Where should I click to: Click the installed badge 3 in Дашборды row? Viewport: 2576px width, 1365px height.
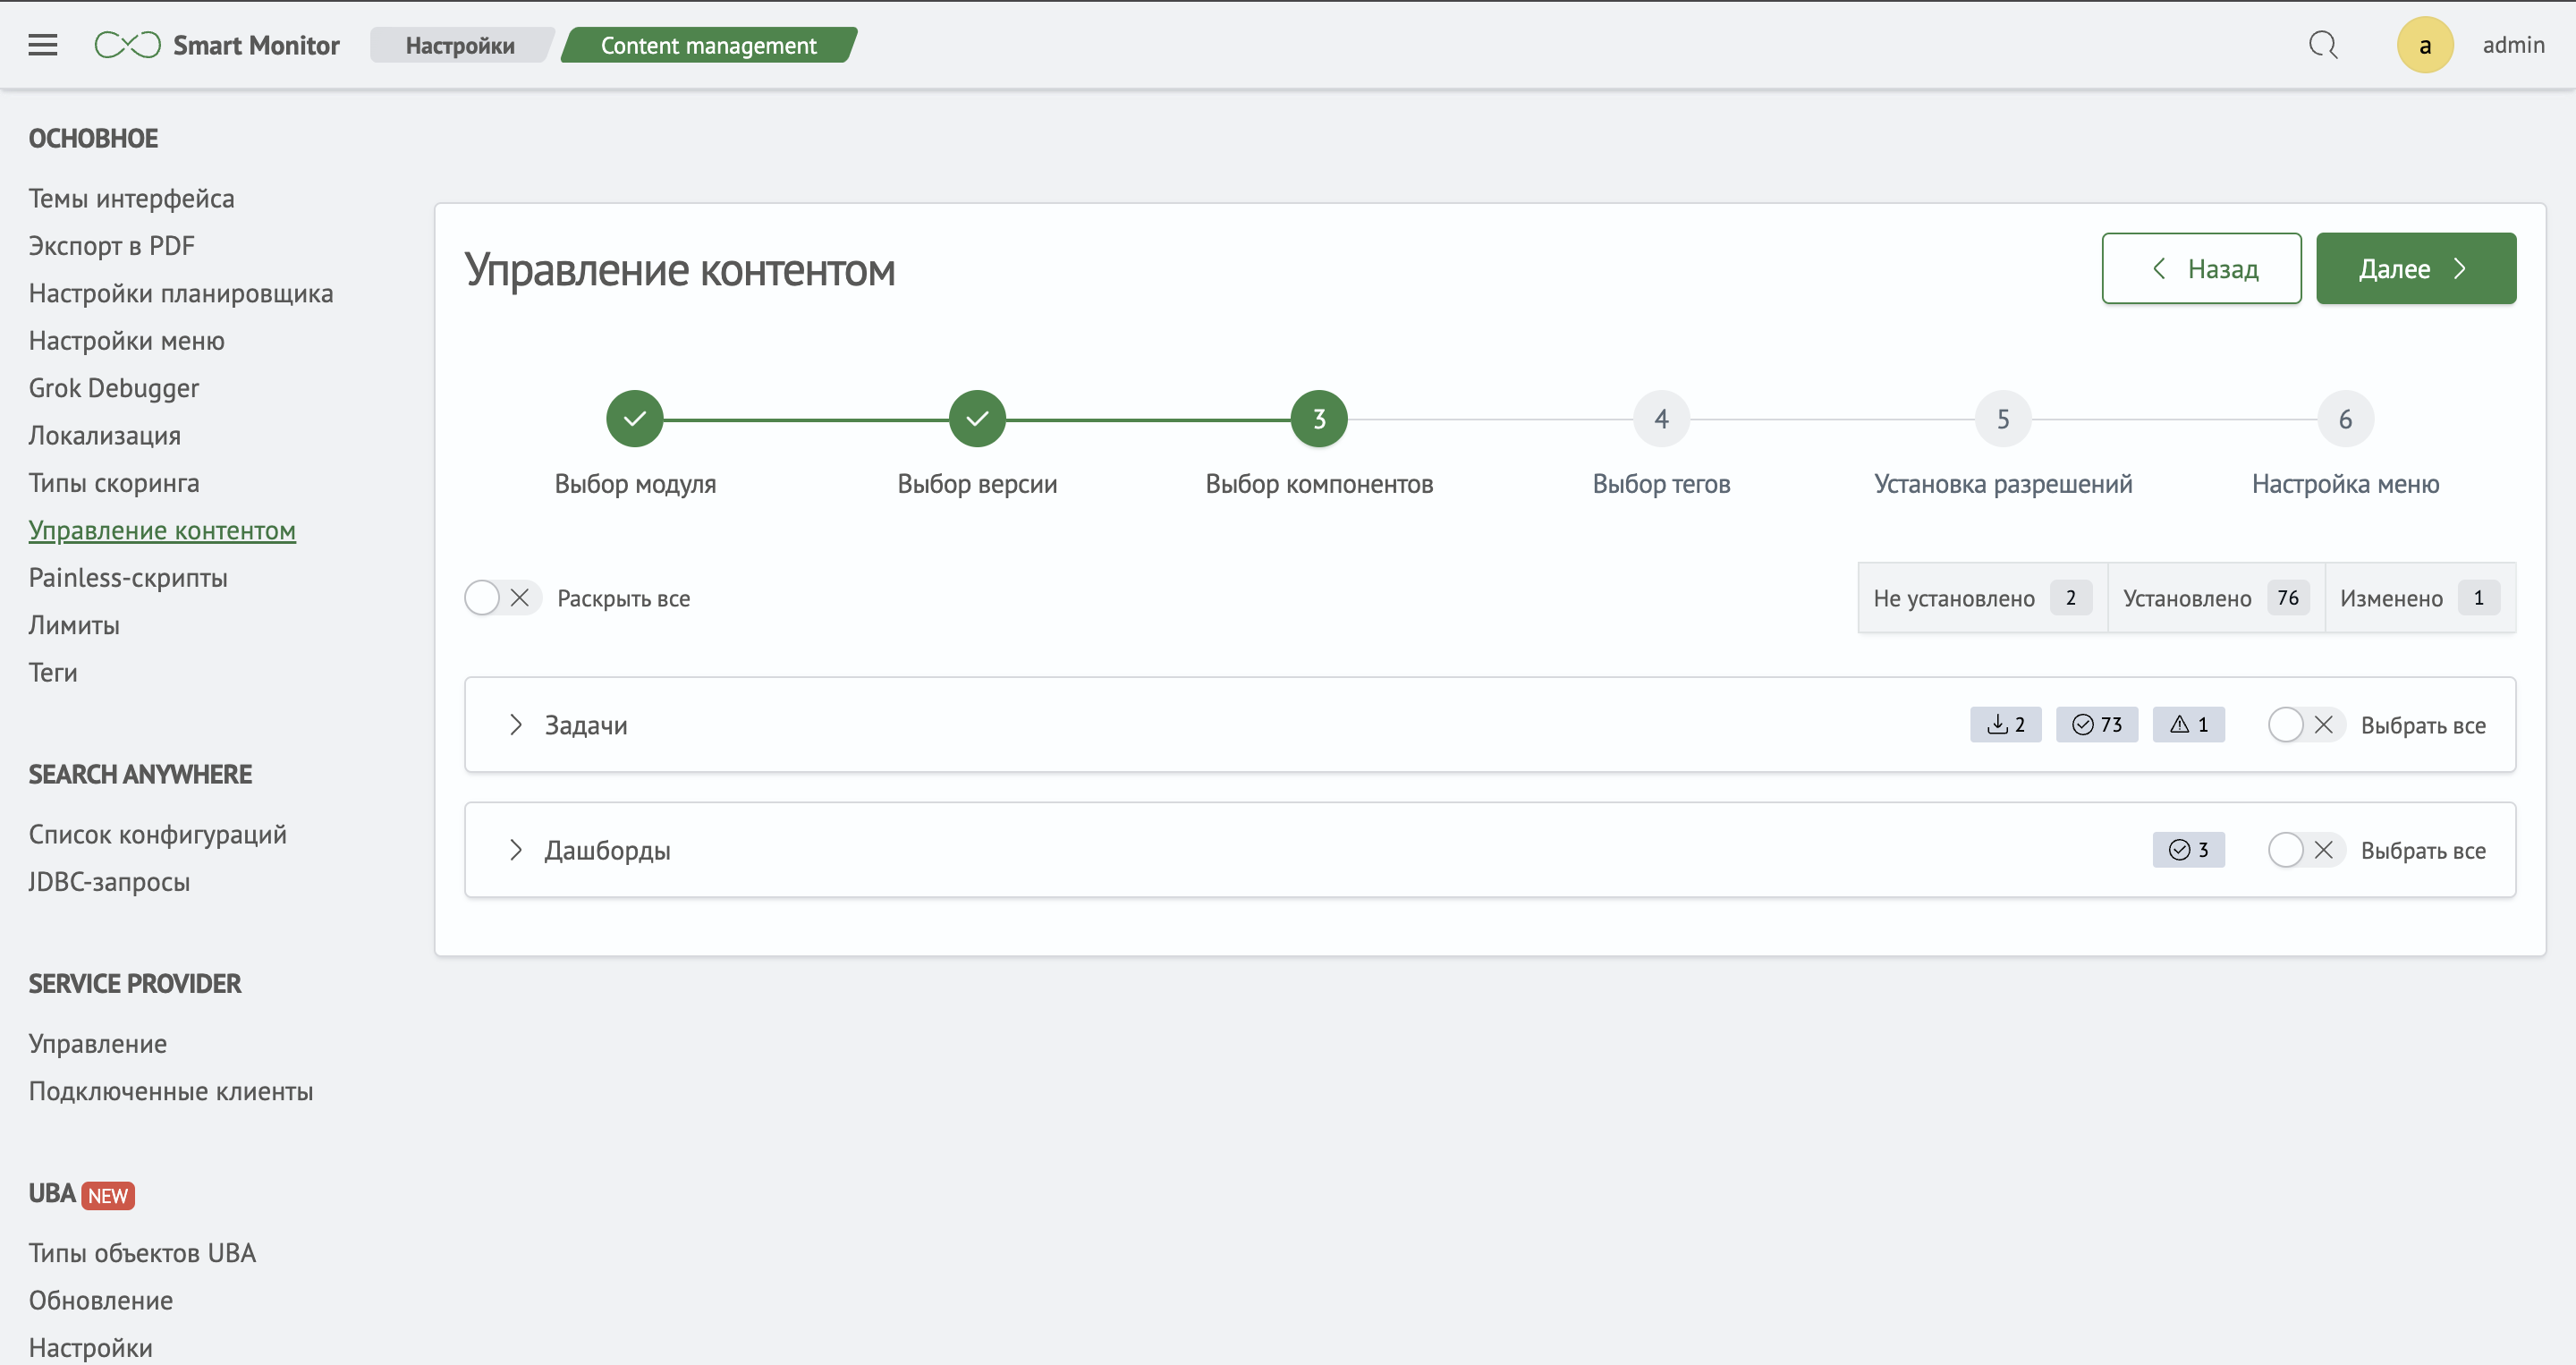tap(2188, 850)
